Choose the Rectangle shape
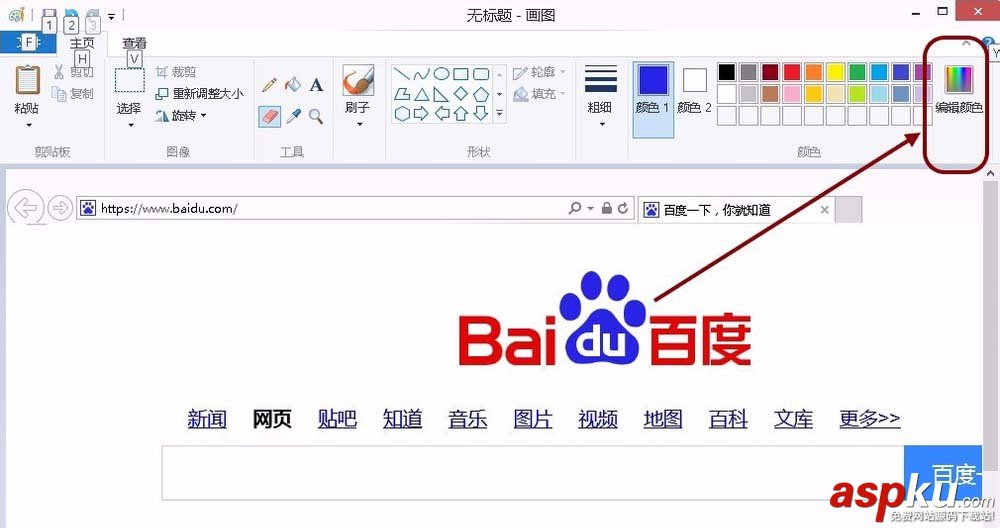Image resolution: width=1000 pixels, height=528 pixels. pos(461,74)
